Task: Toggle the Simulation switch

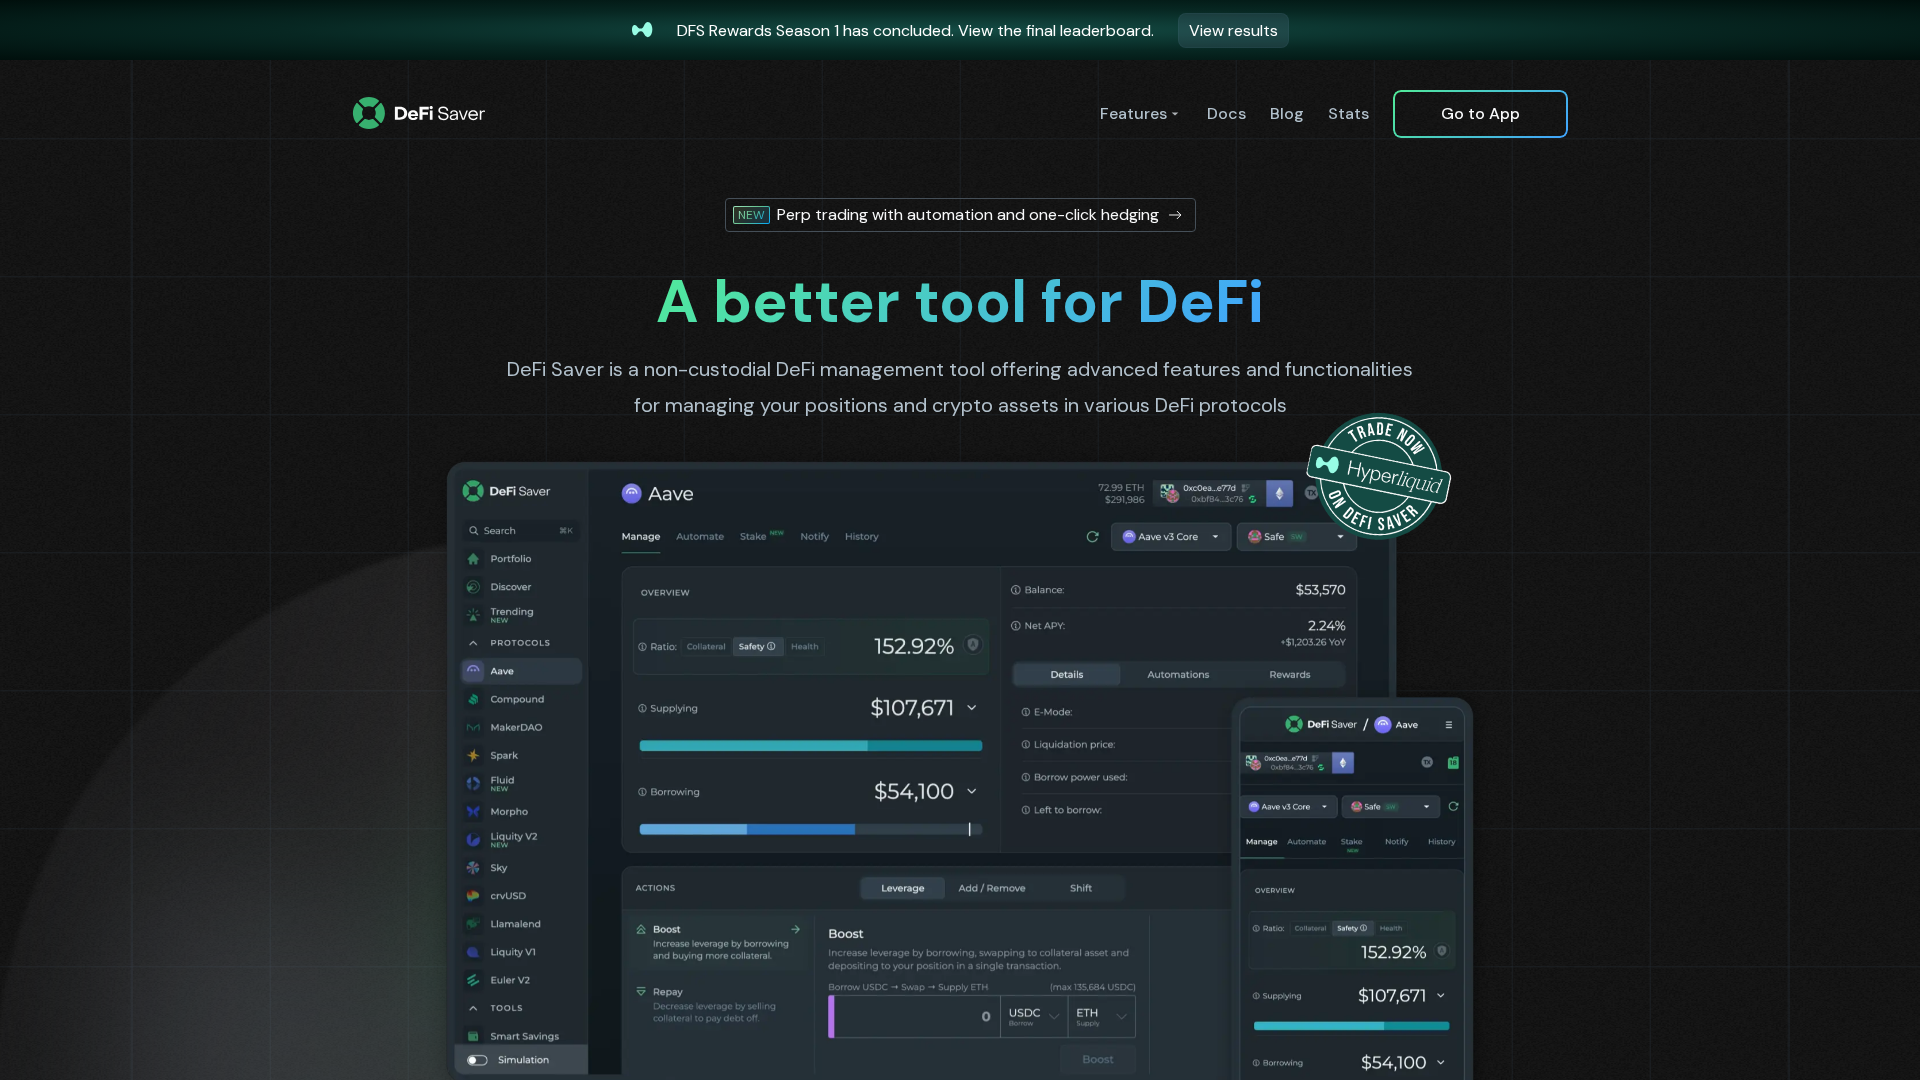Action: pos(477,1060)
